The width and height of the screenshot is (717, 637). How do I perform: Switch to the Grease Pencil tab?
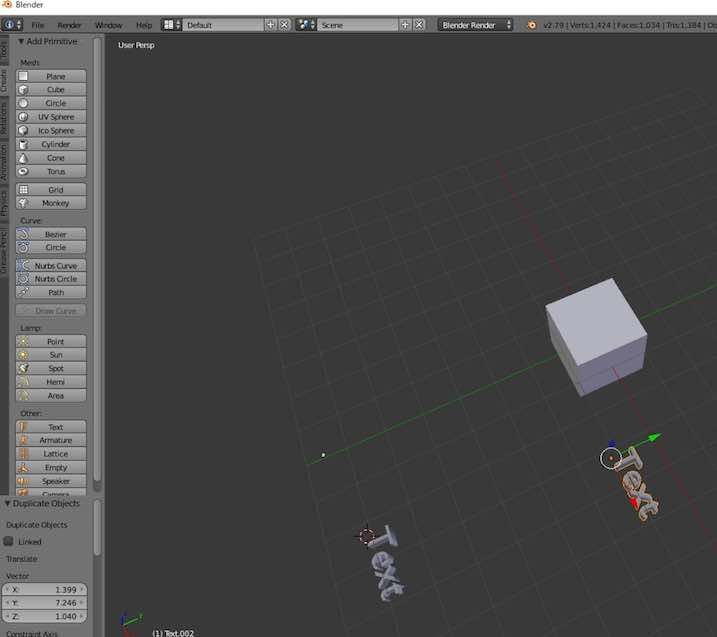point(4,251)
